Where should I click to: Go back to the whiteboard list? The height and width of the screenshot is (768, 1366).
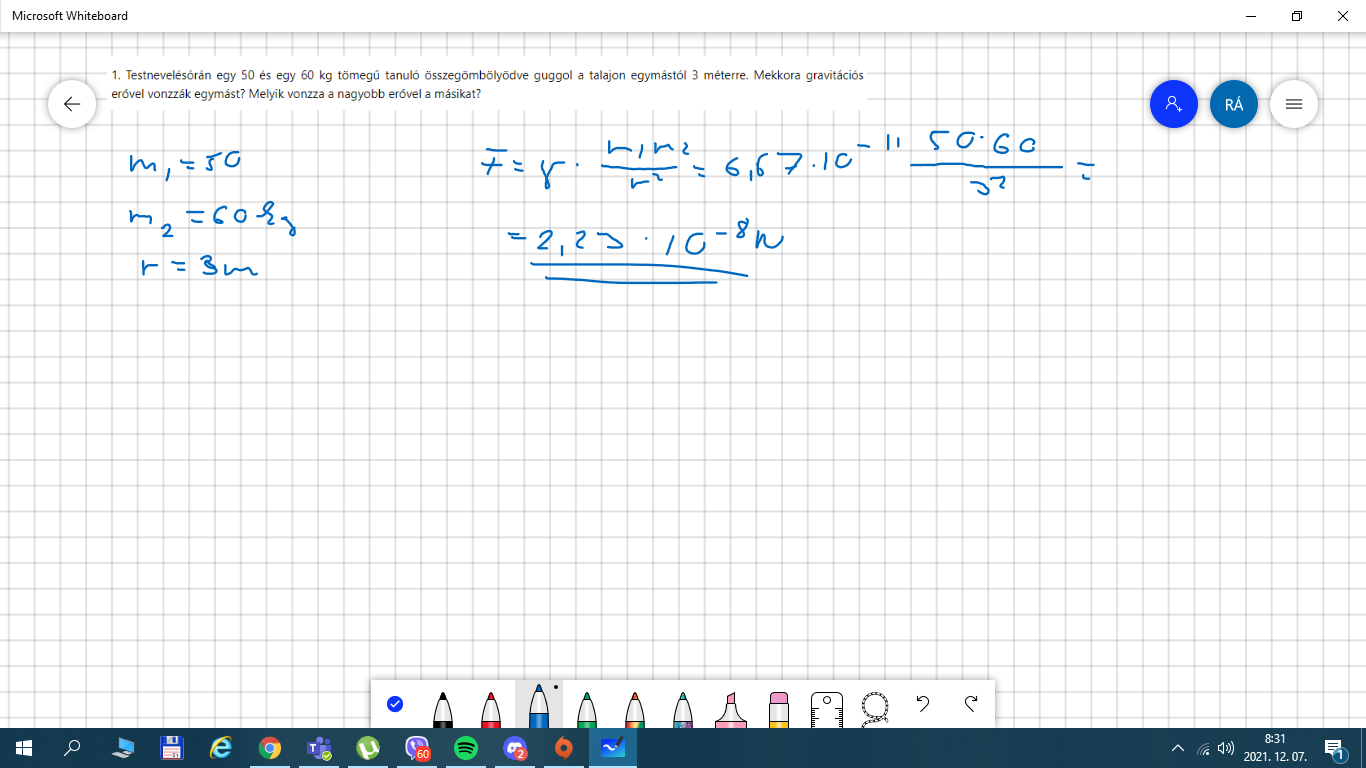72,104
